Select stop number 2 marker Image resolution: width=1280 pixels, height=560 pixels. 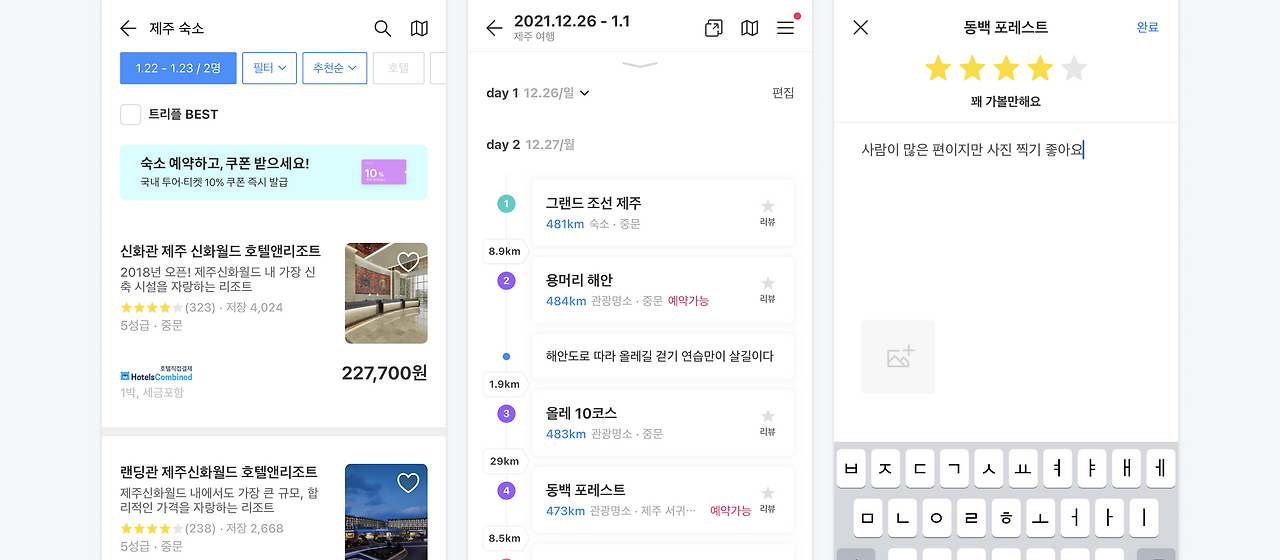[506, 281]
